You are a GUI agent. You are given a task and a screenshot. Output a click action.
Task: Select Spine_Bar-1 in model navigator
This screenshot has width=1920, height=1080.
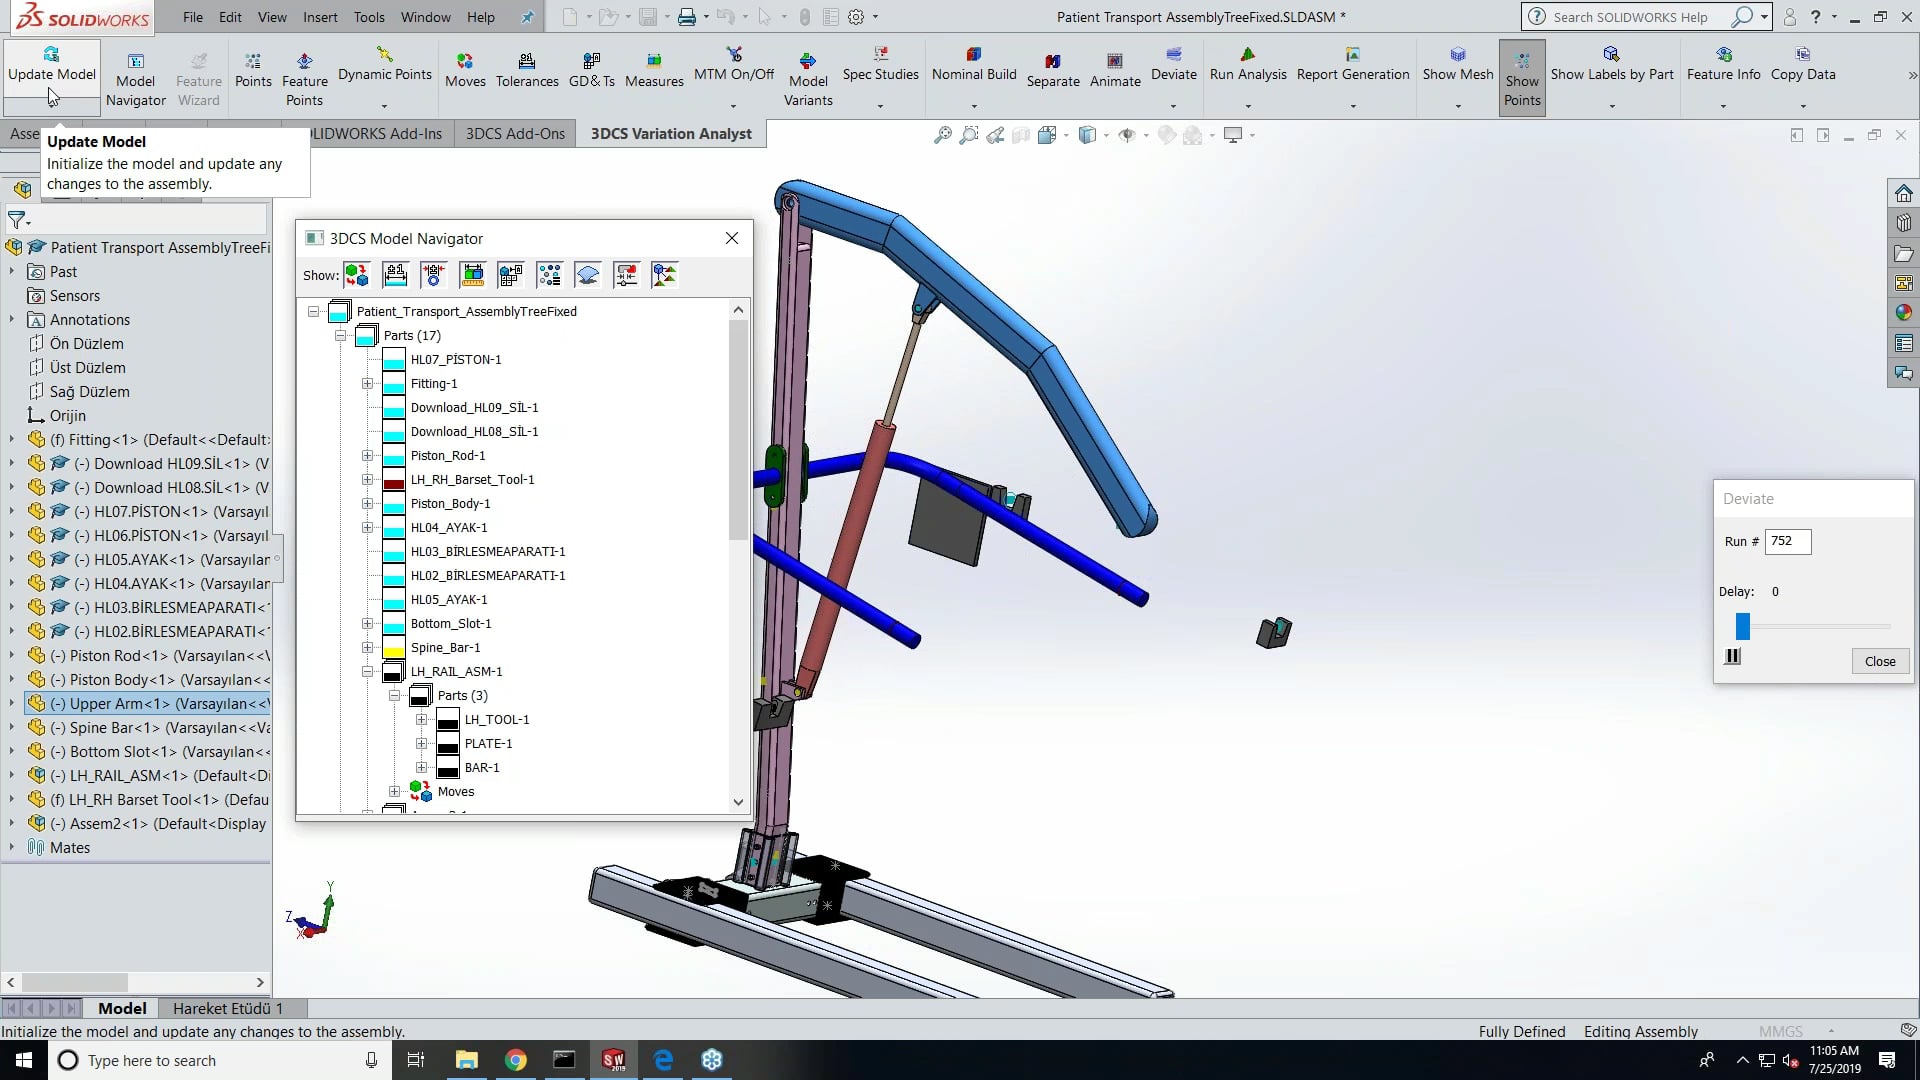pyautogui.click(x=447, y=646)
